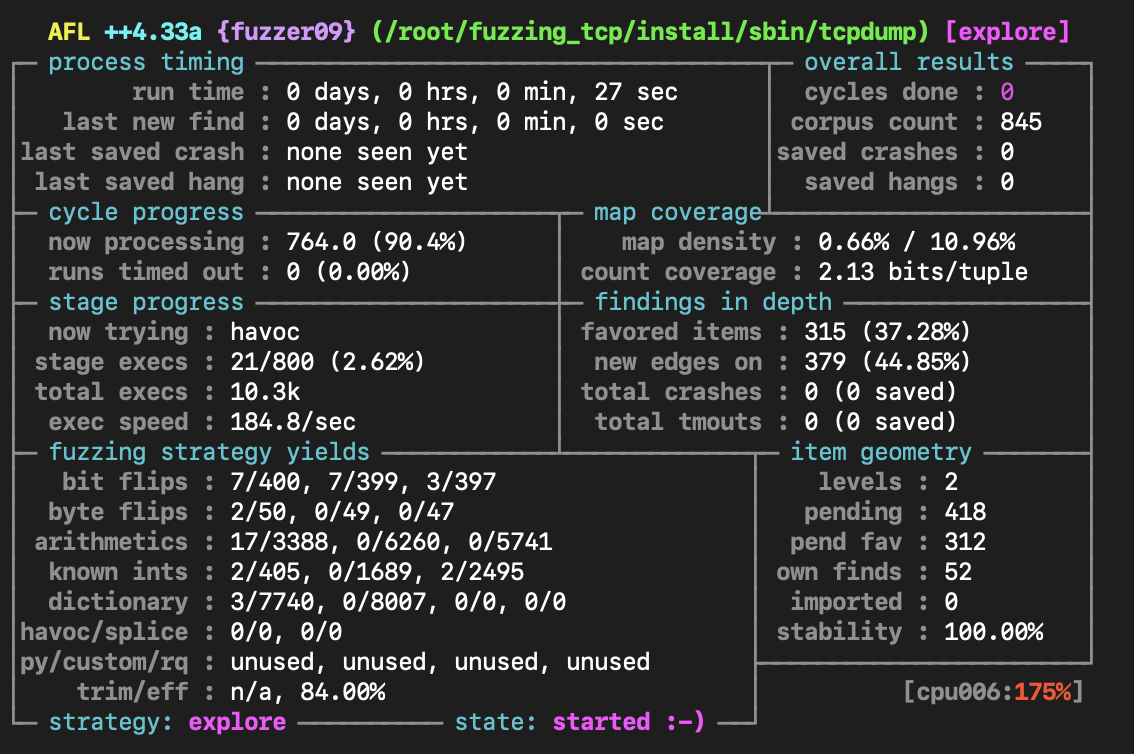Click the 'favored items' label
This screenshot has height=754, width=1134.
[x=671, y=333]
